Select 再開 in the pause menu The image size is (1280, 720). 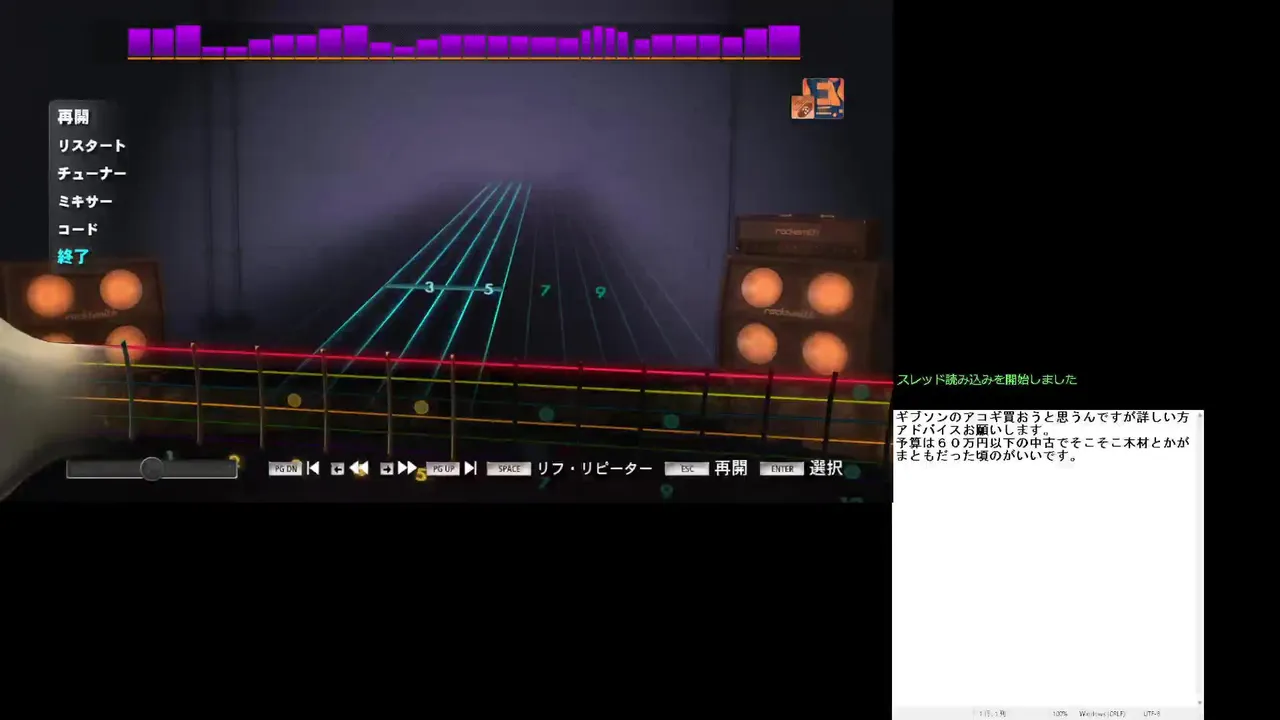click(73, 117)
